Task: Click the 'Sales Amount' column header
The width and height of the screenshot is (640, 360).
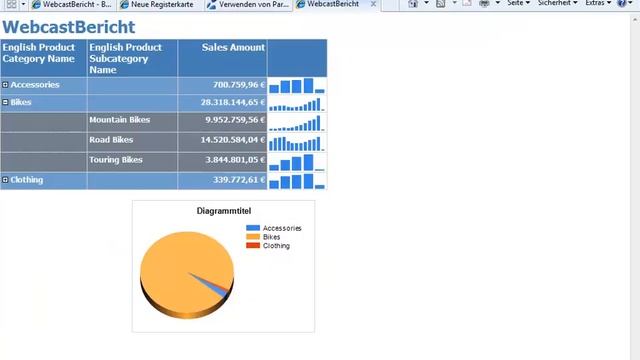Action: [x=222, y=58]
